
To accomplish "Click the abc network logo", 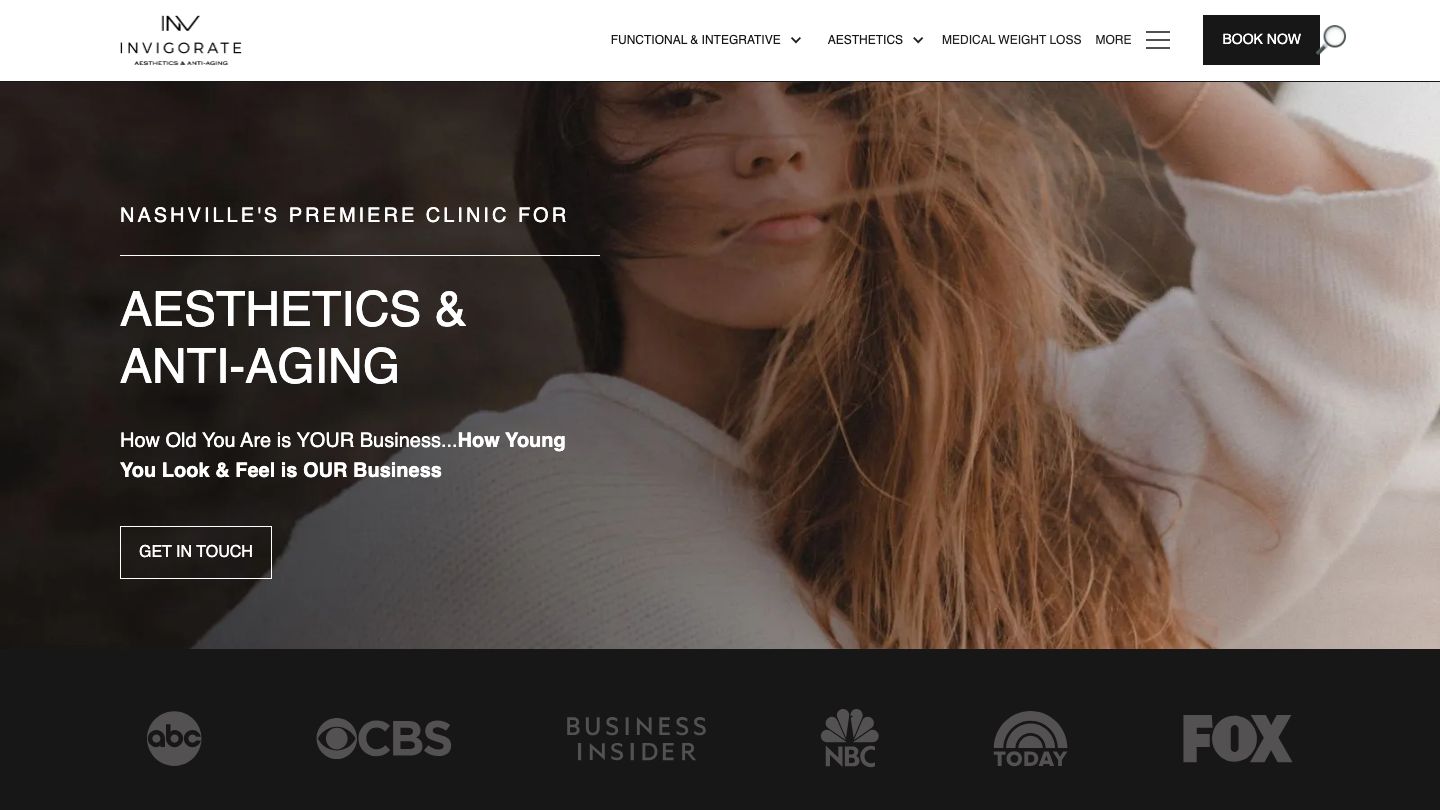I will tap(174, 739).
